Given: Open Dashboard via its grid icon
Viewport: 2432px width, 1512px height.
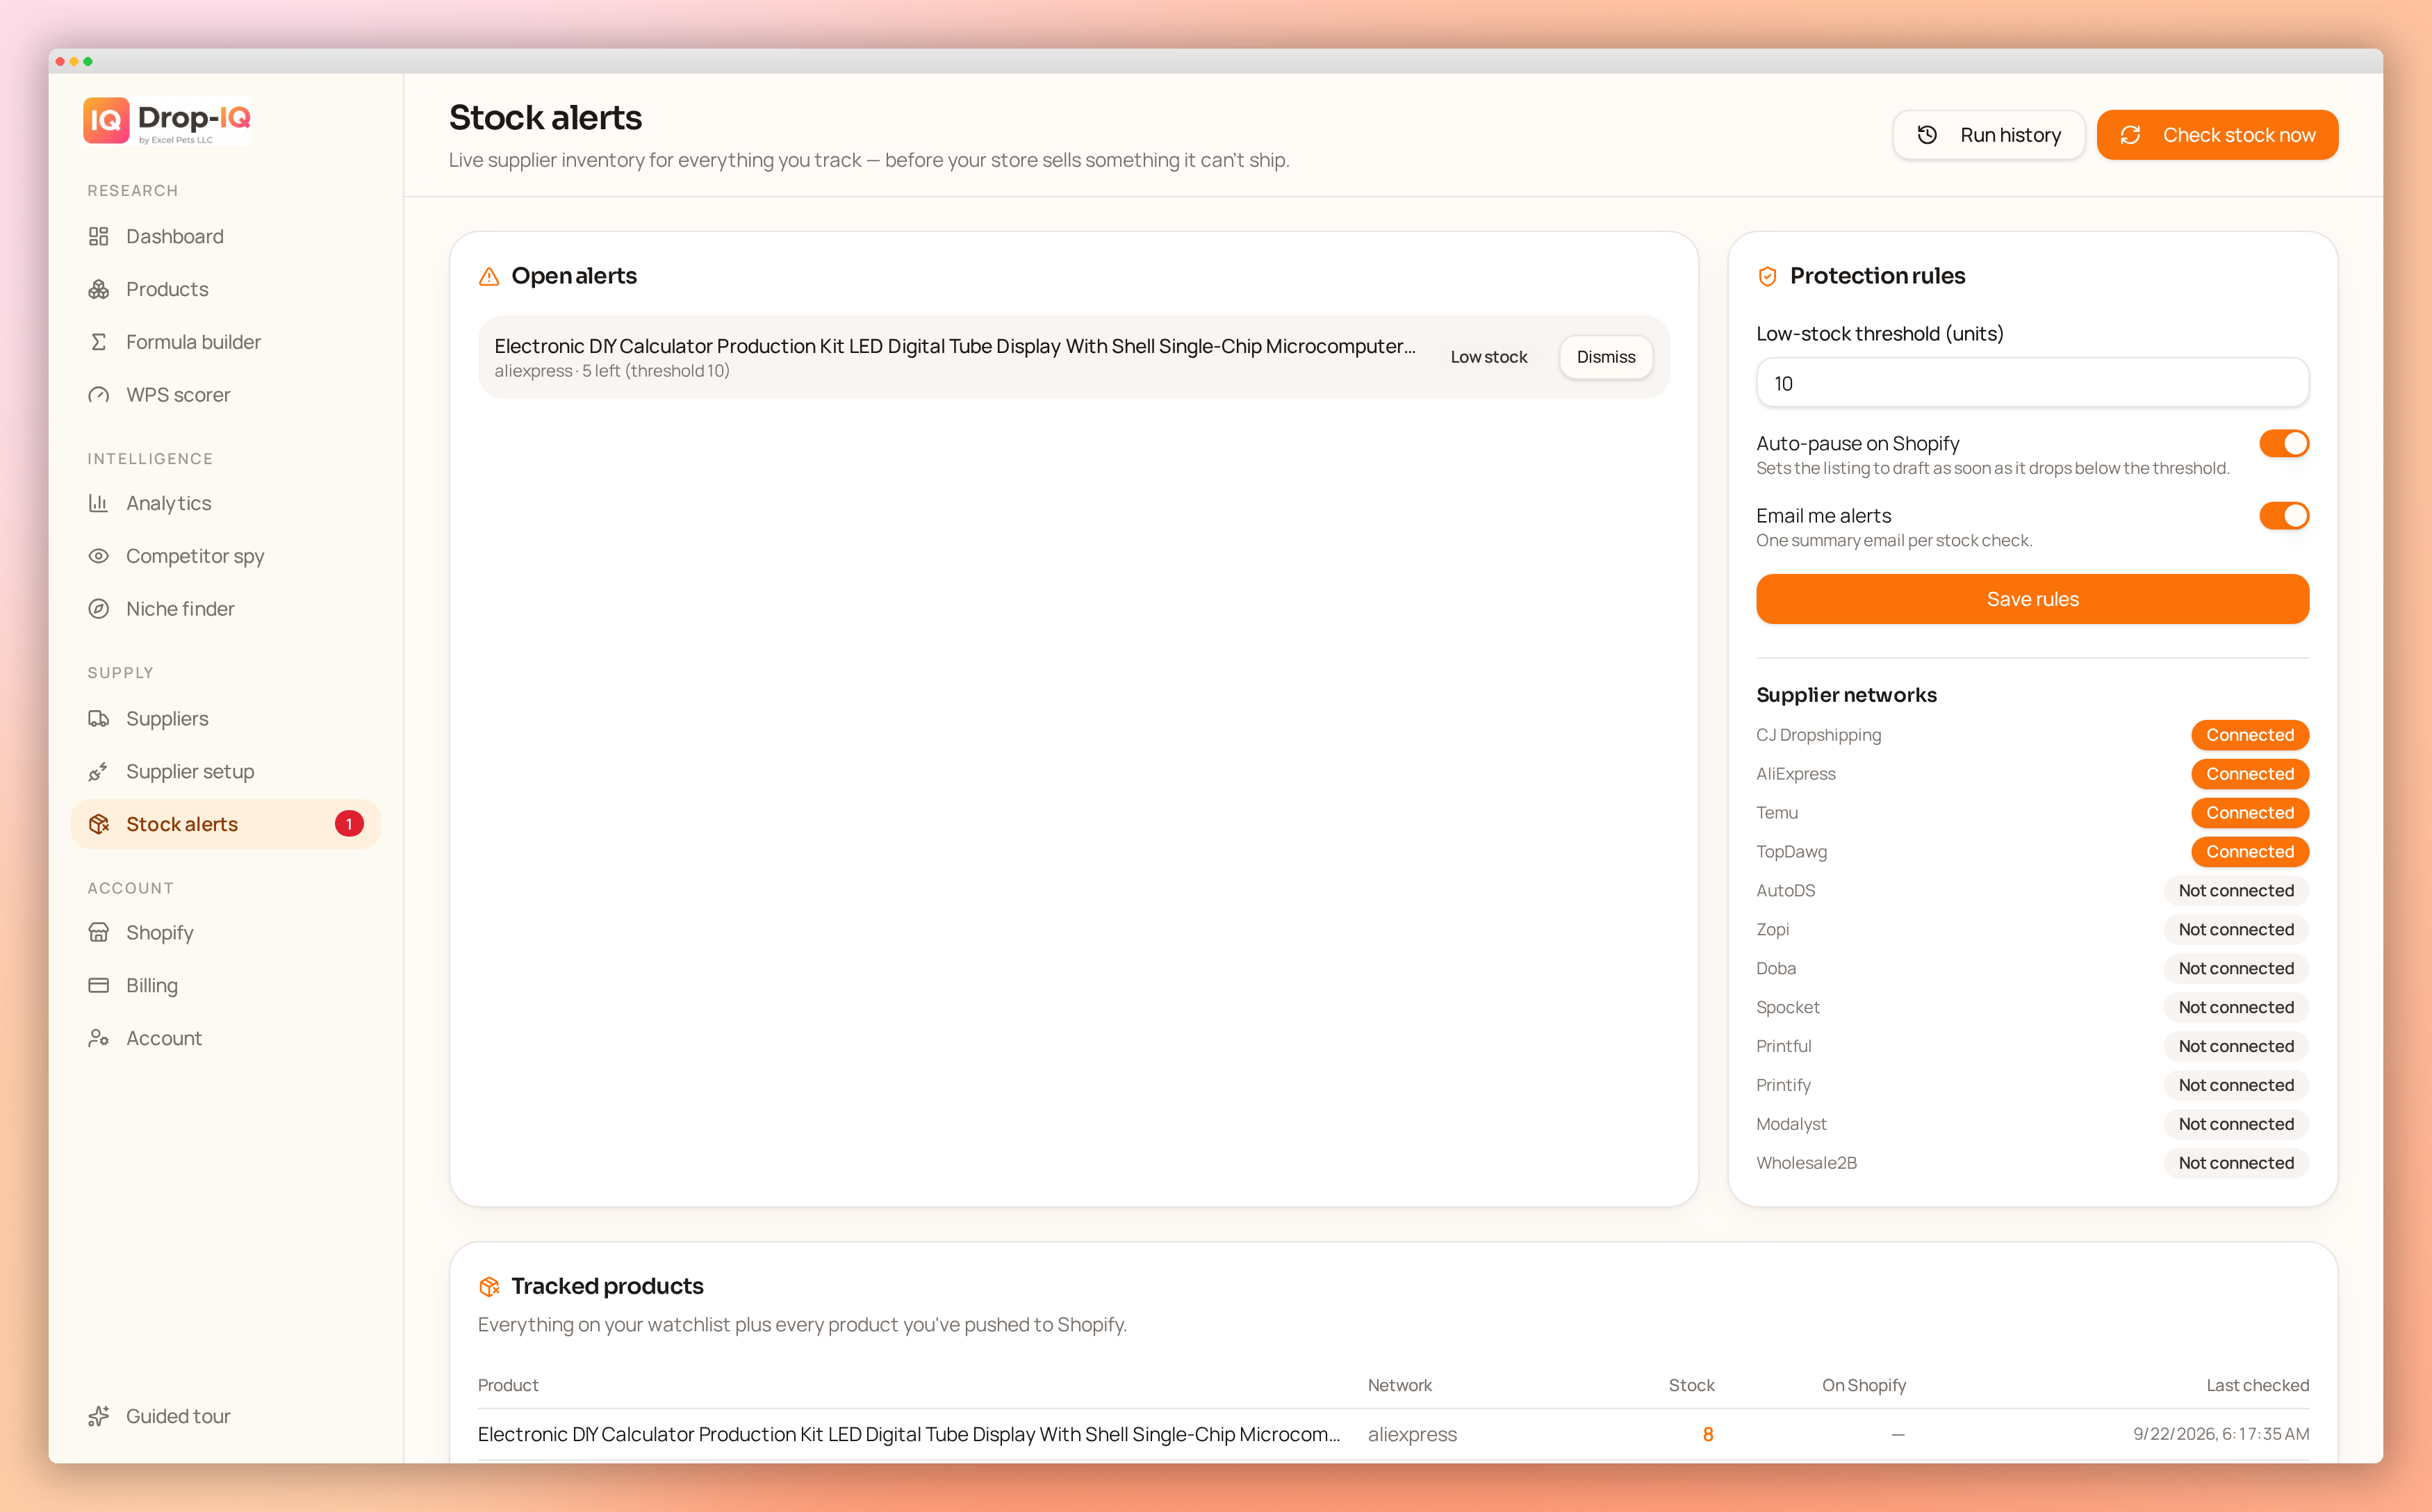Looking at the screenshot, I should (98, 236).
